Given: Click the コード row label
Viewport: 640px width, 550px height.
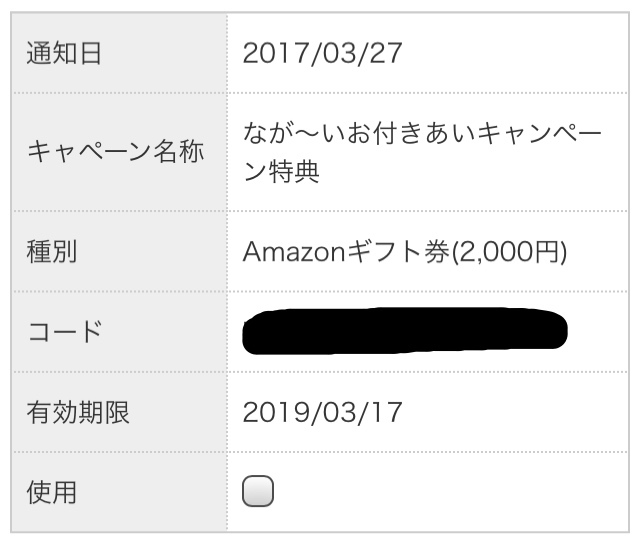Looking at the screenshot, I should [64, 332].
